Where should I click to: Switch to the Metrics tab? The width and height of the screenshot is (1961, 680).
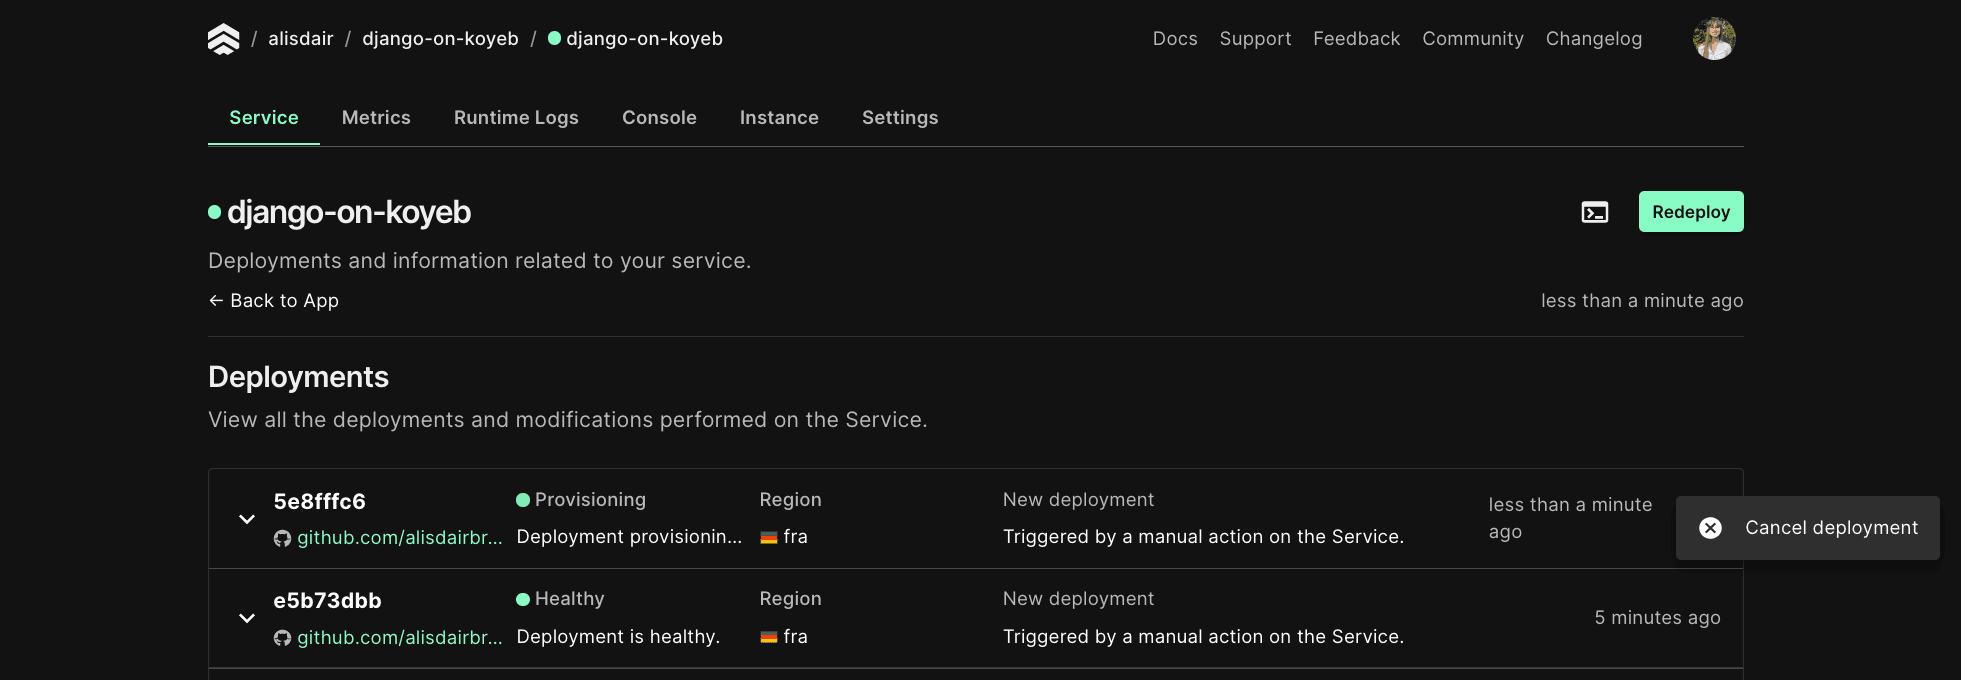376,118
